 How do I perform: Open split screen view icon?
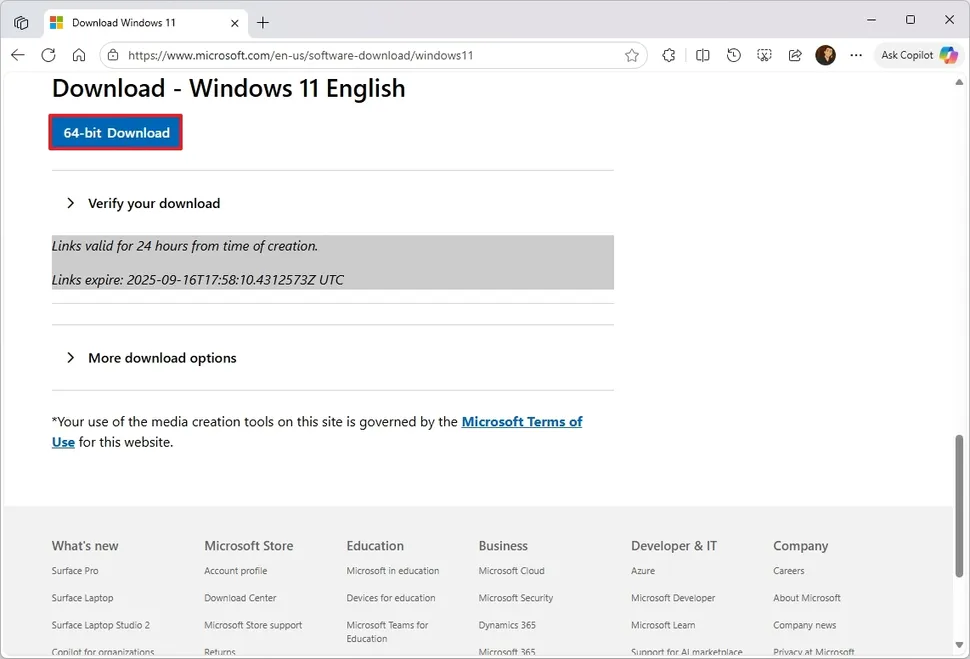[703, 56]
